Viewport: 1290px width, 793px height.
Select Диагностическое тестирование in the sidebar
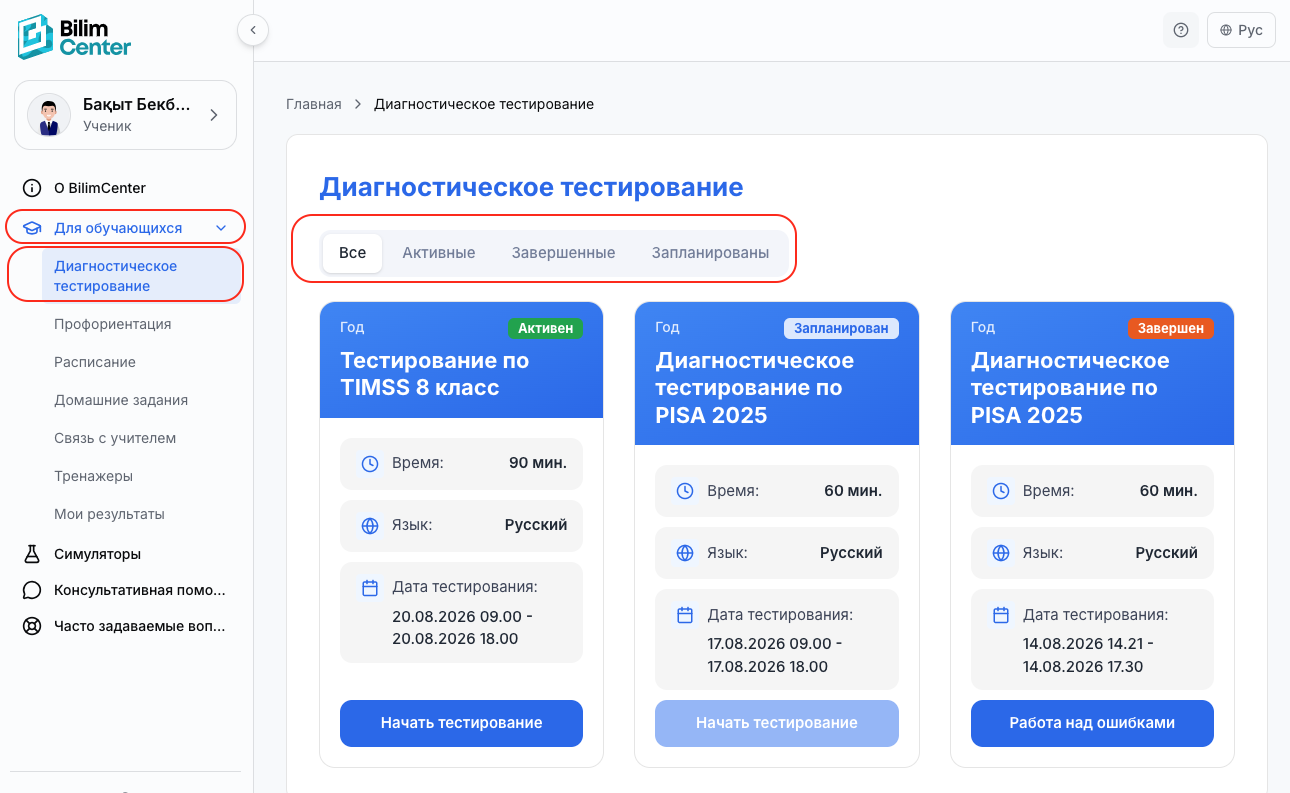141,276
